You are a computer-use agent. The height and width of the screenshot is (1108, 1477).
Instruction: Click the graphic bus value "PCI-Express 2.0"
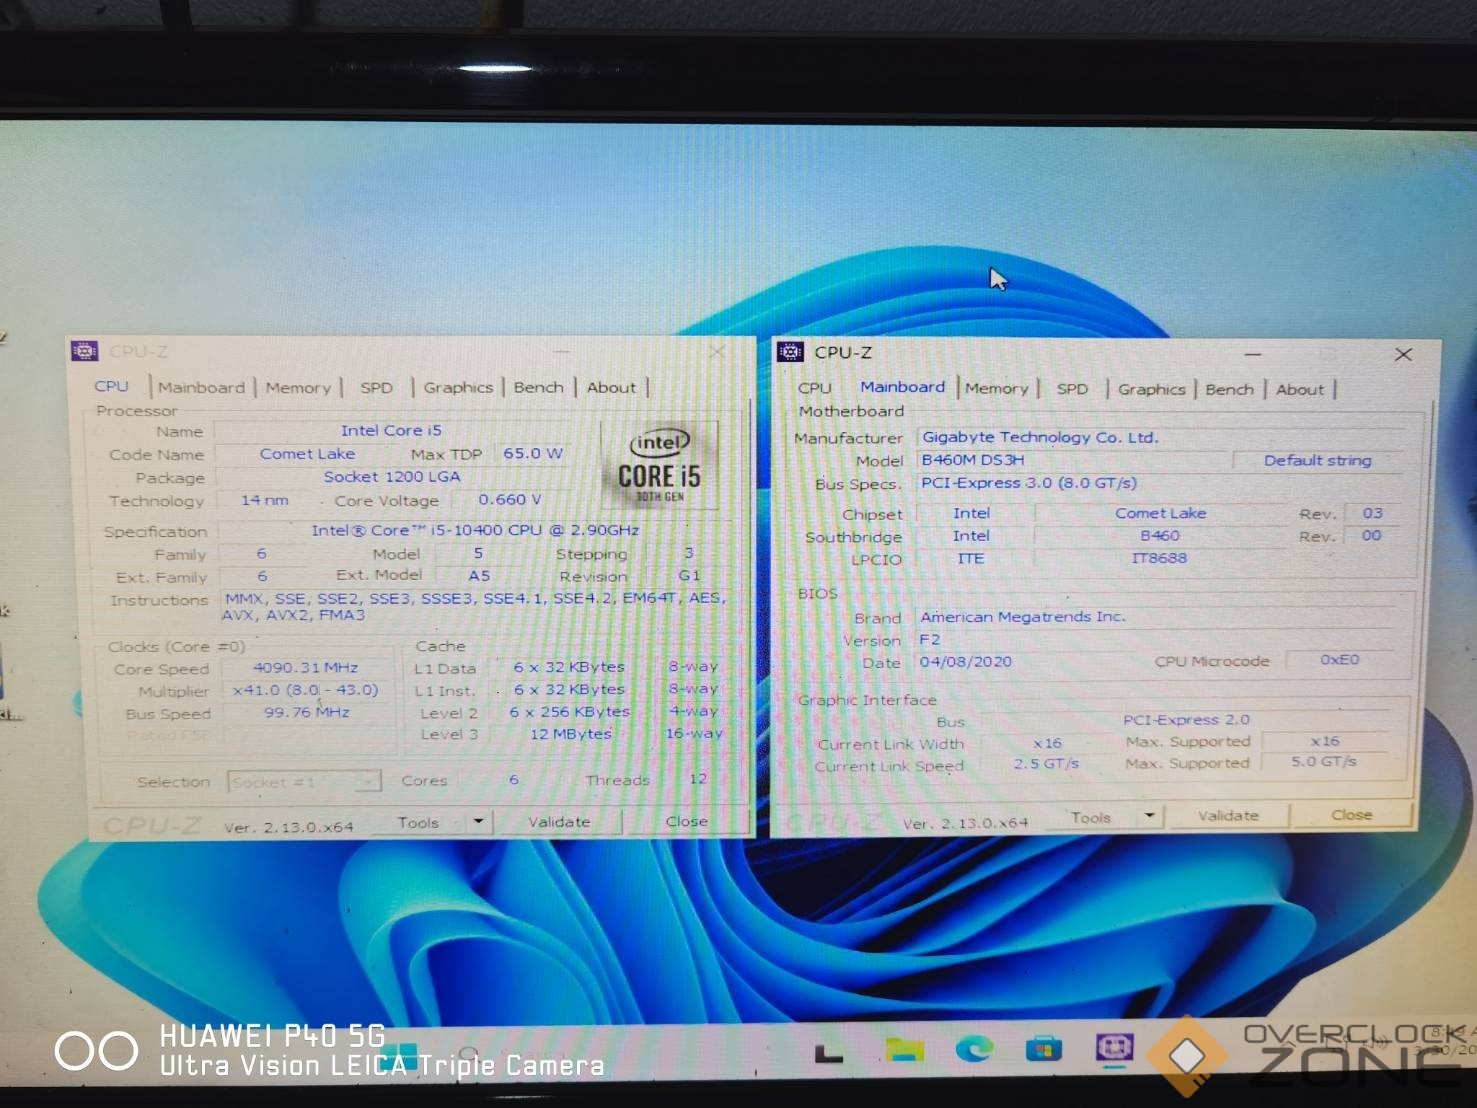[1186, 720]
